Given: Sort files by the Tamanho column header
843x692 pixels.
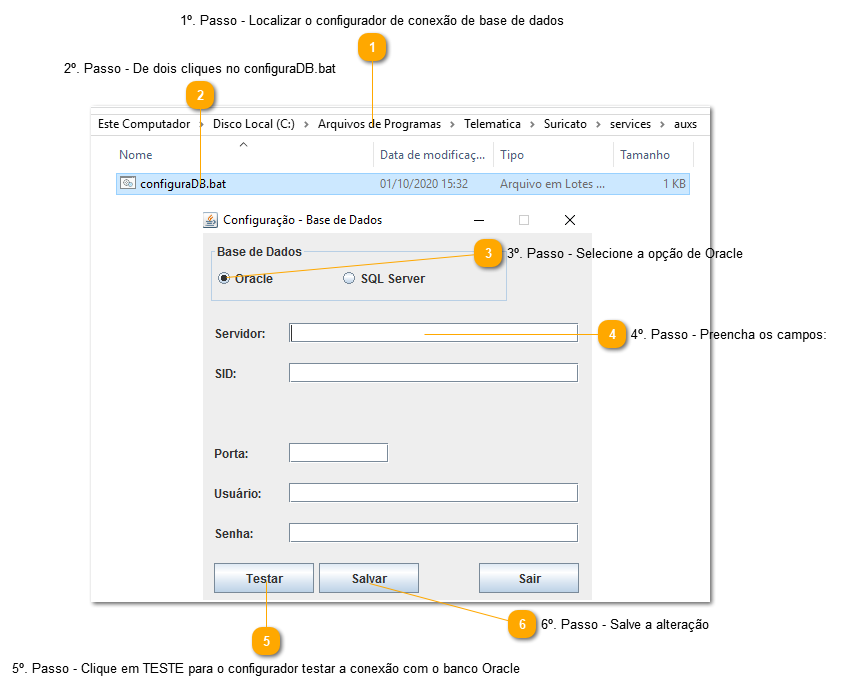Looking at the screenshot, I should pyautogui.click(x=645, y=155).
